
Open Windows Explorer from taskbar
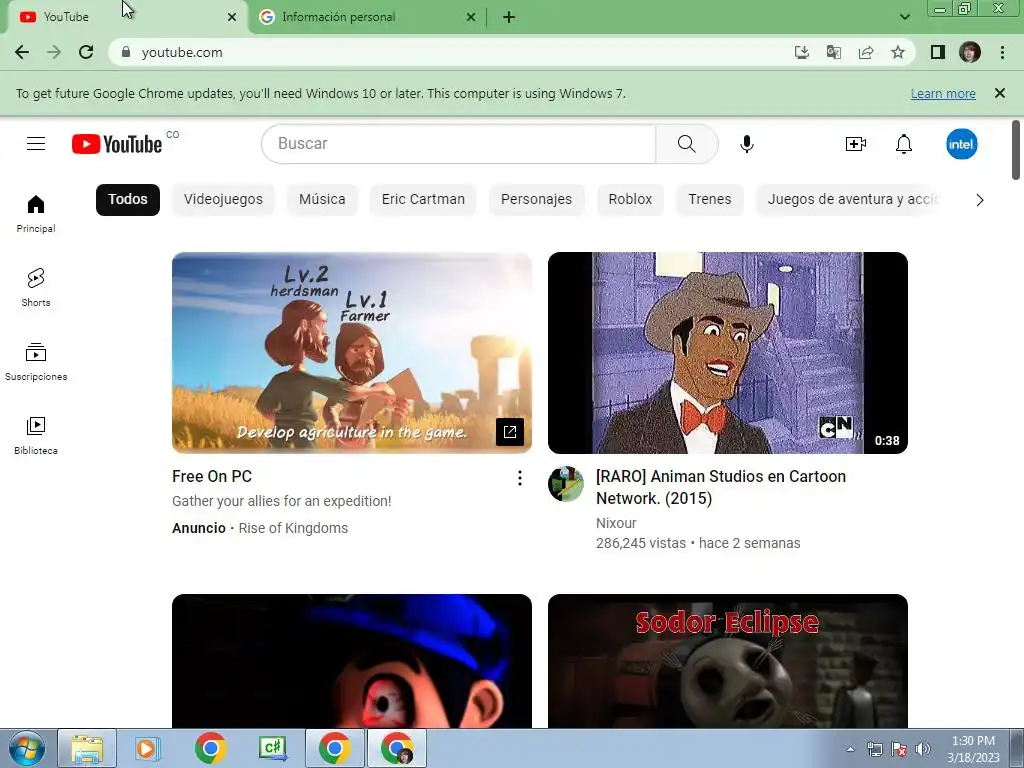click(87, 748)
